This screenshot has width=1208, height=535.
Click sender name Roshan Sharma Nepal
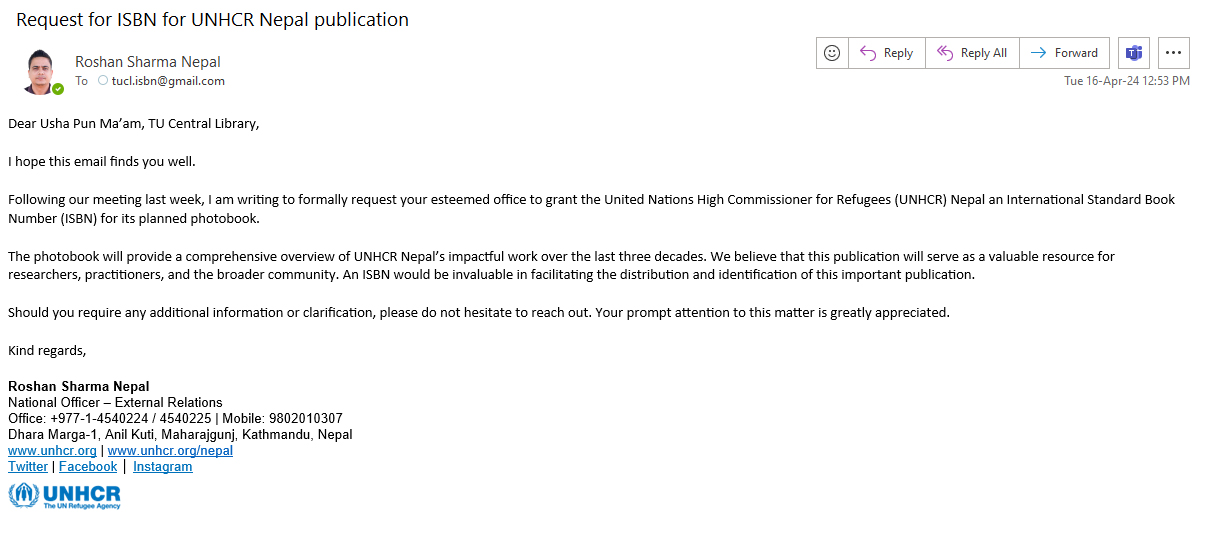click(x=148, y=62)
